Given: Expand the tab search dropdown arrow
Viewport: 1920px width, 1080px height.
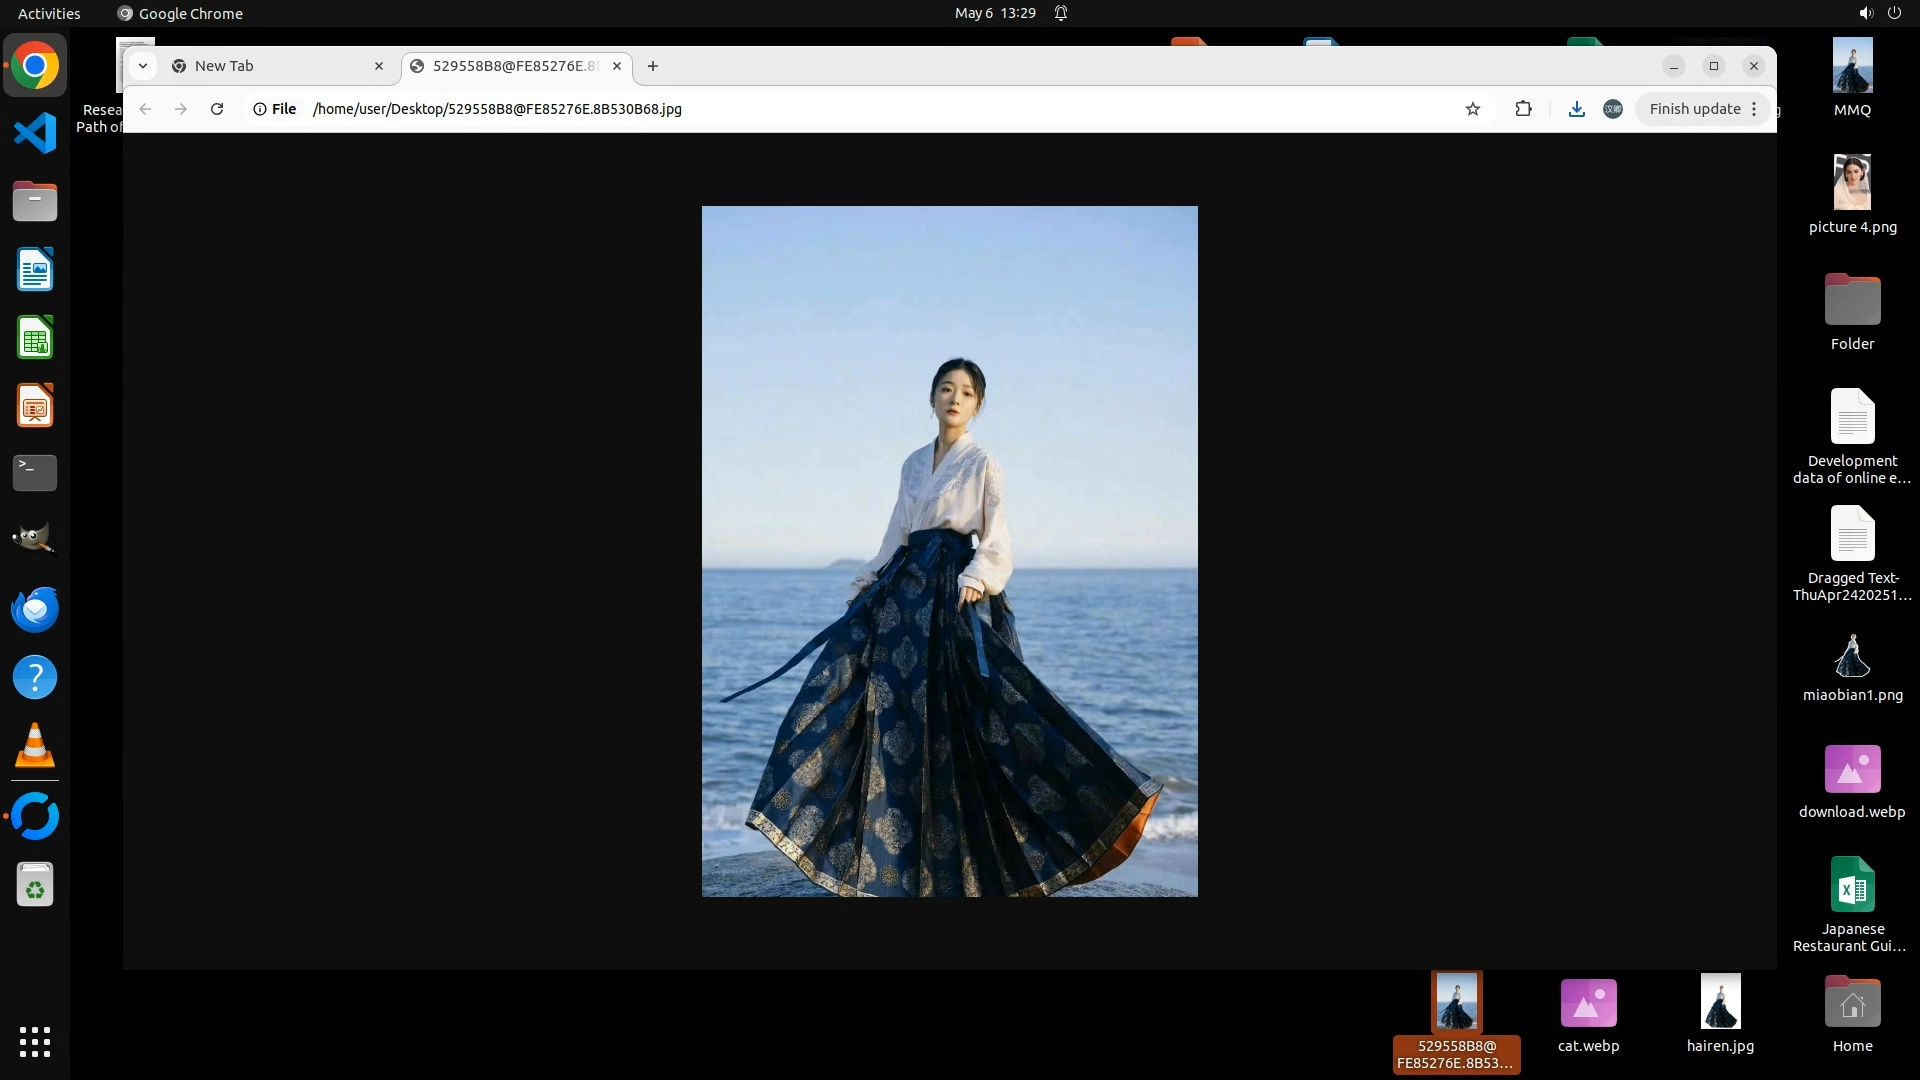Looking at the screenshot, I should [143, 66].
